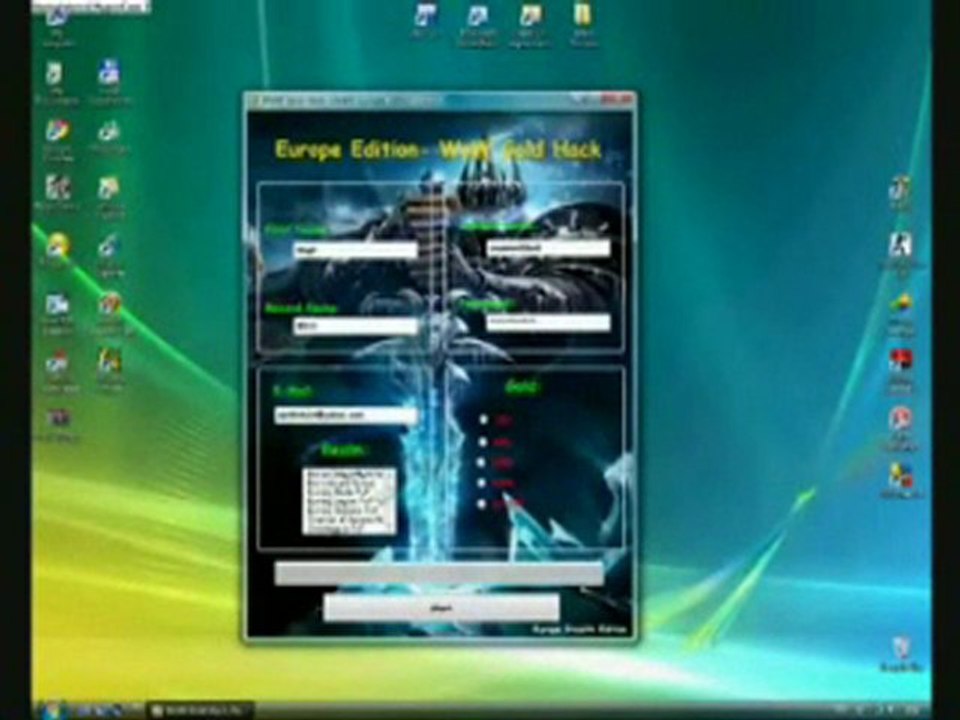Viewport: 960px width, 720px height.
Task: Select the My Computer desktop icon
Action: (x=58, y=28)
